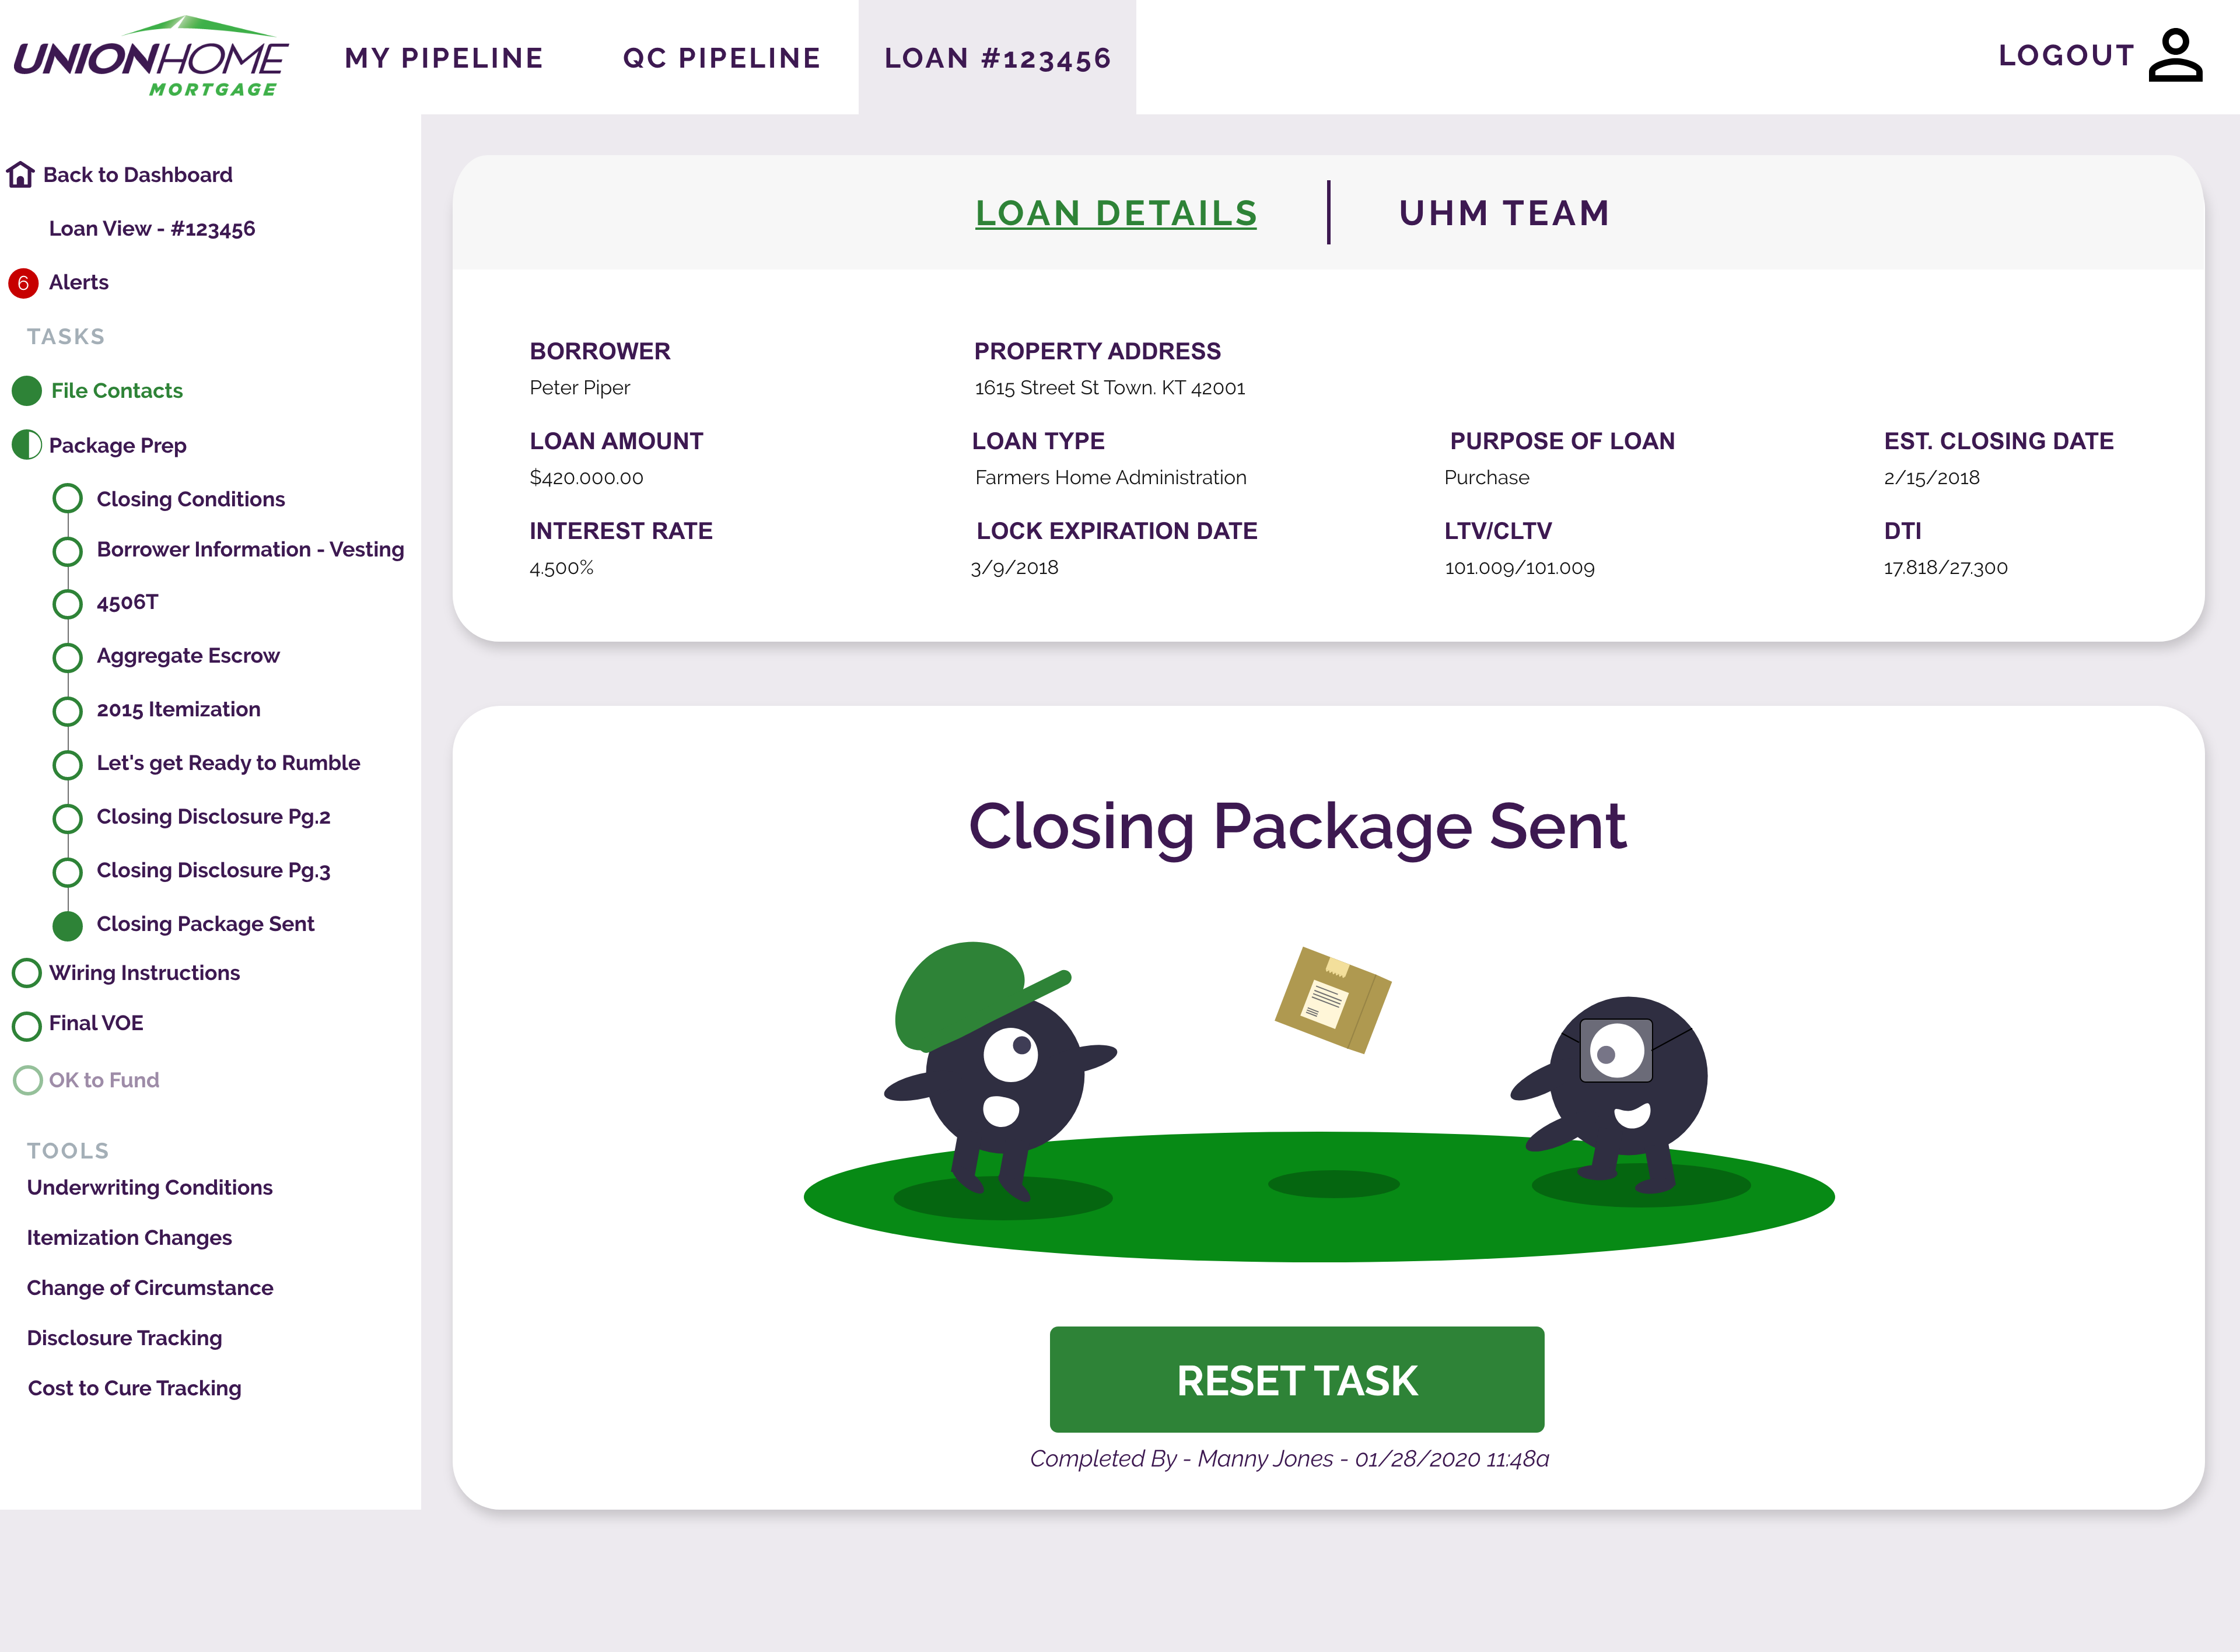This screenshot has width=2240, height=1652.
Task: Mark the Closing Conditions step circle
Action: (x=67, y=497)
